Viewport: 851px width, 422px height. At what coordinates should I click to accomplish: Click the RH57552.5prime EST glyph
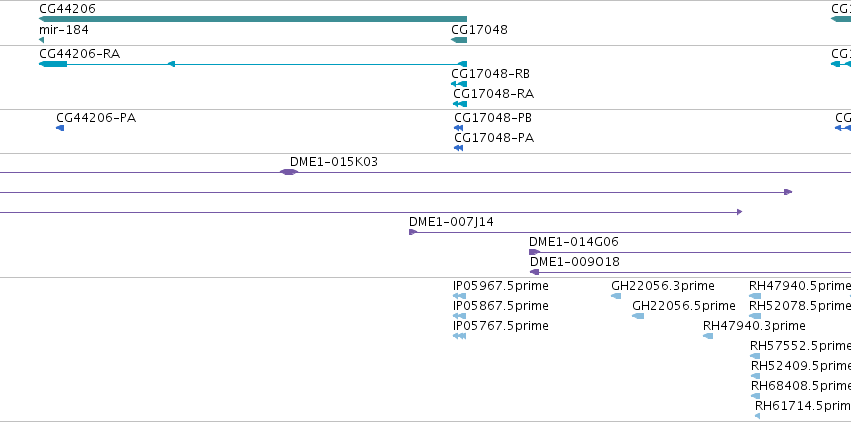click(755, 356)
